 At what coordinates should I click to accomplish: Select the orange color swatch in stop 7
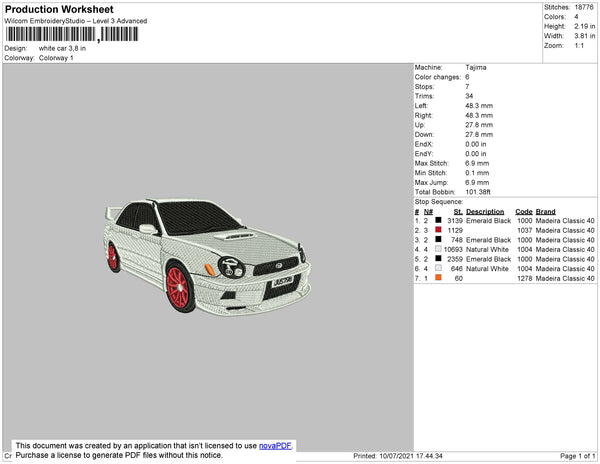[x=438, y=279]
